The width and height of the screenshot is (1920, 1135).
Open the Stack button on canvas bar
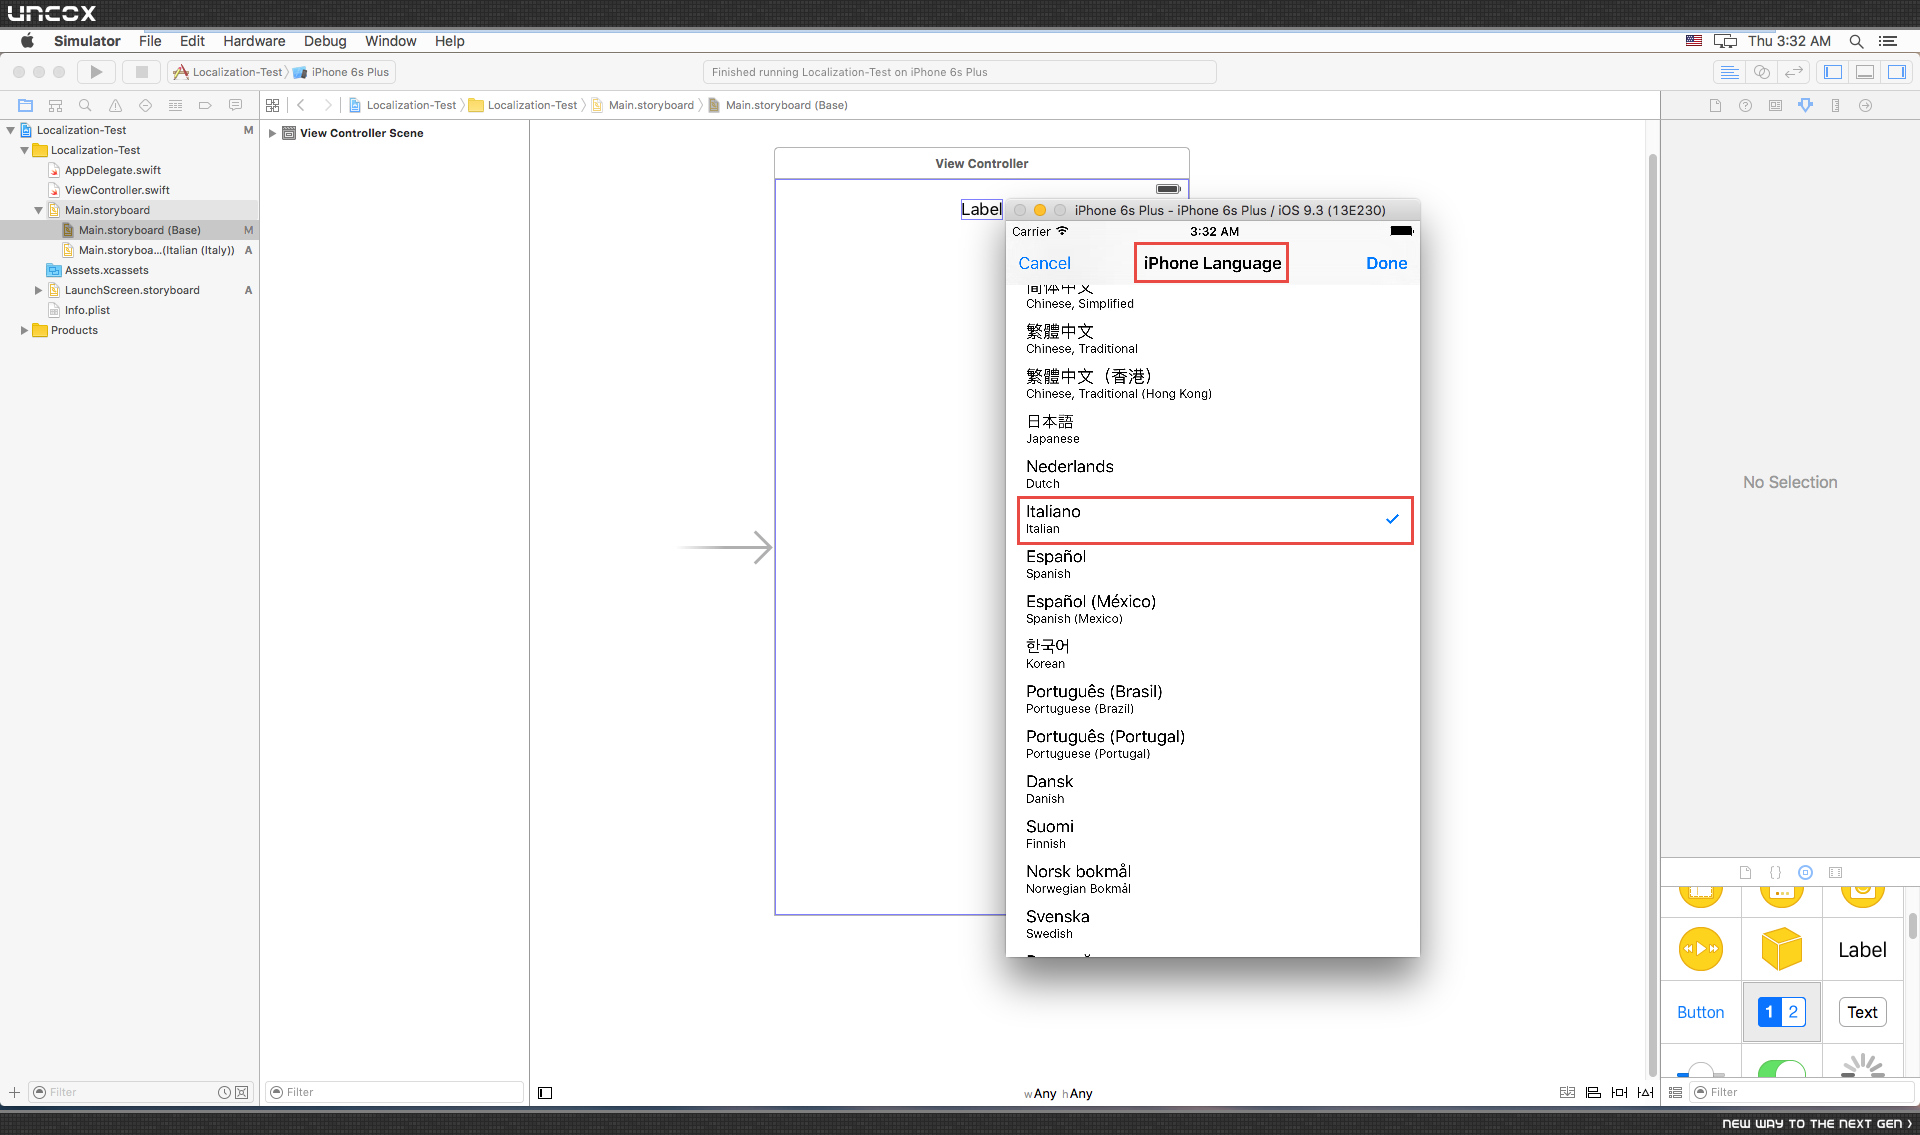[1567, 1092]
